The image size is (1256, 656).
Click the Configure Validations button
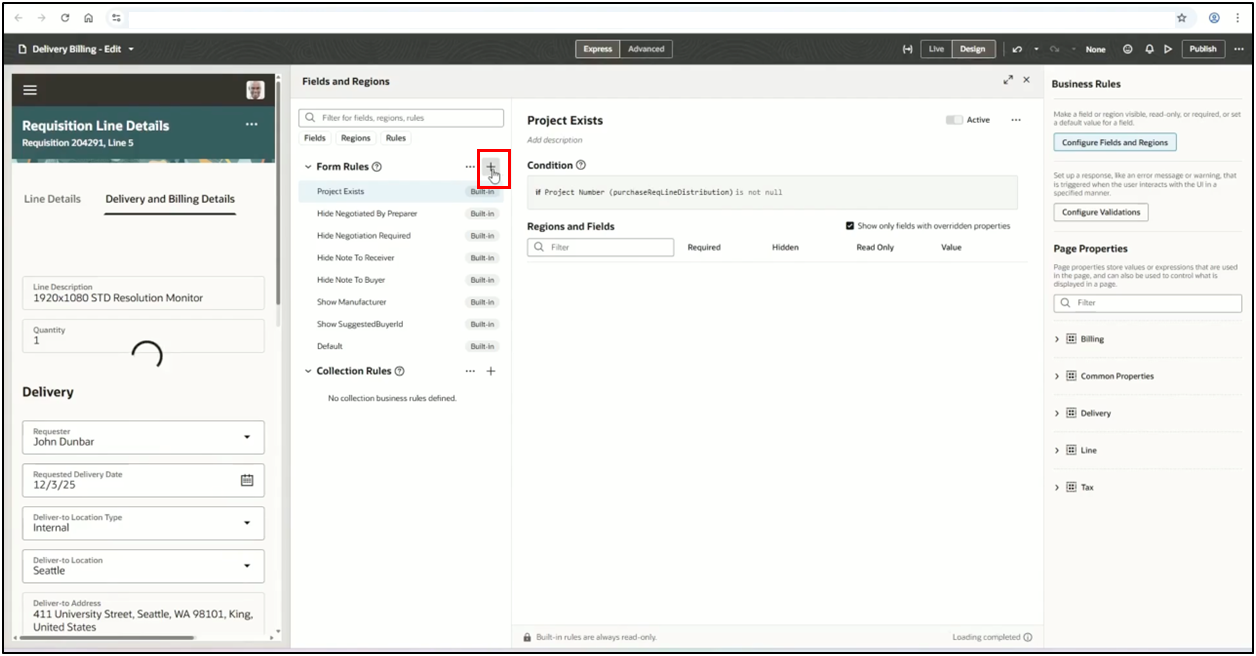point(1101,212)
